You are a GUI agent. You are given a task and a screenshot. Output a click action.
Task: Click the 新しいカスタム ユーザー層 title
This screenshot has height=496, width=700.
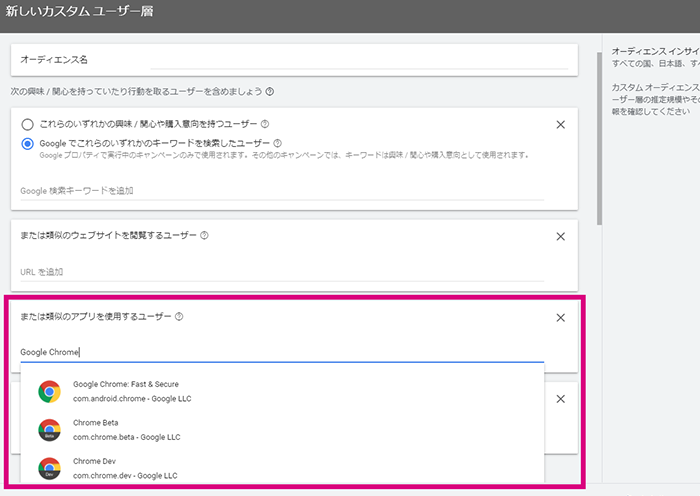coord(79,11)
